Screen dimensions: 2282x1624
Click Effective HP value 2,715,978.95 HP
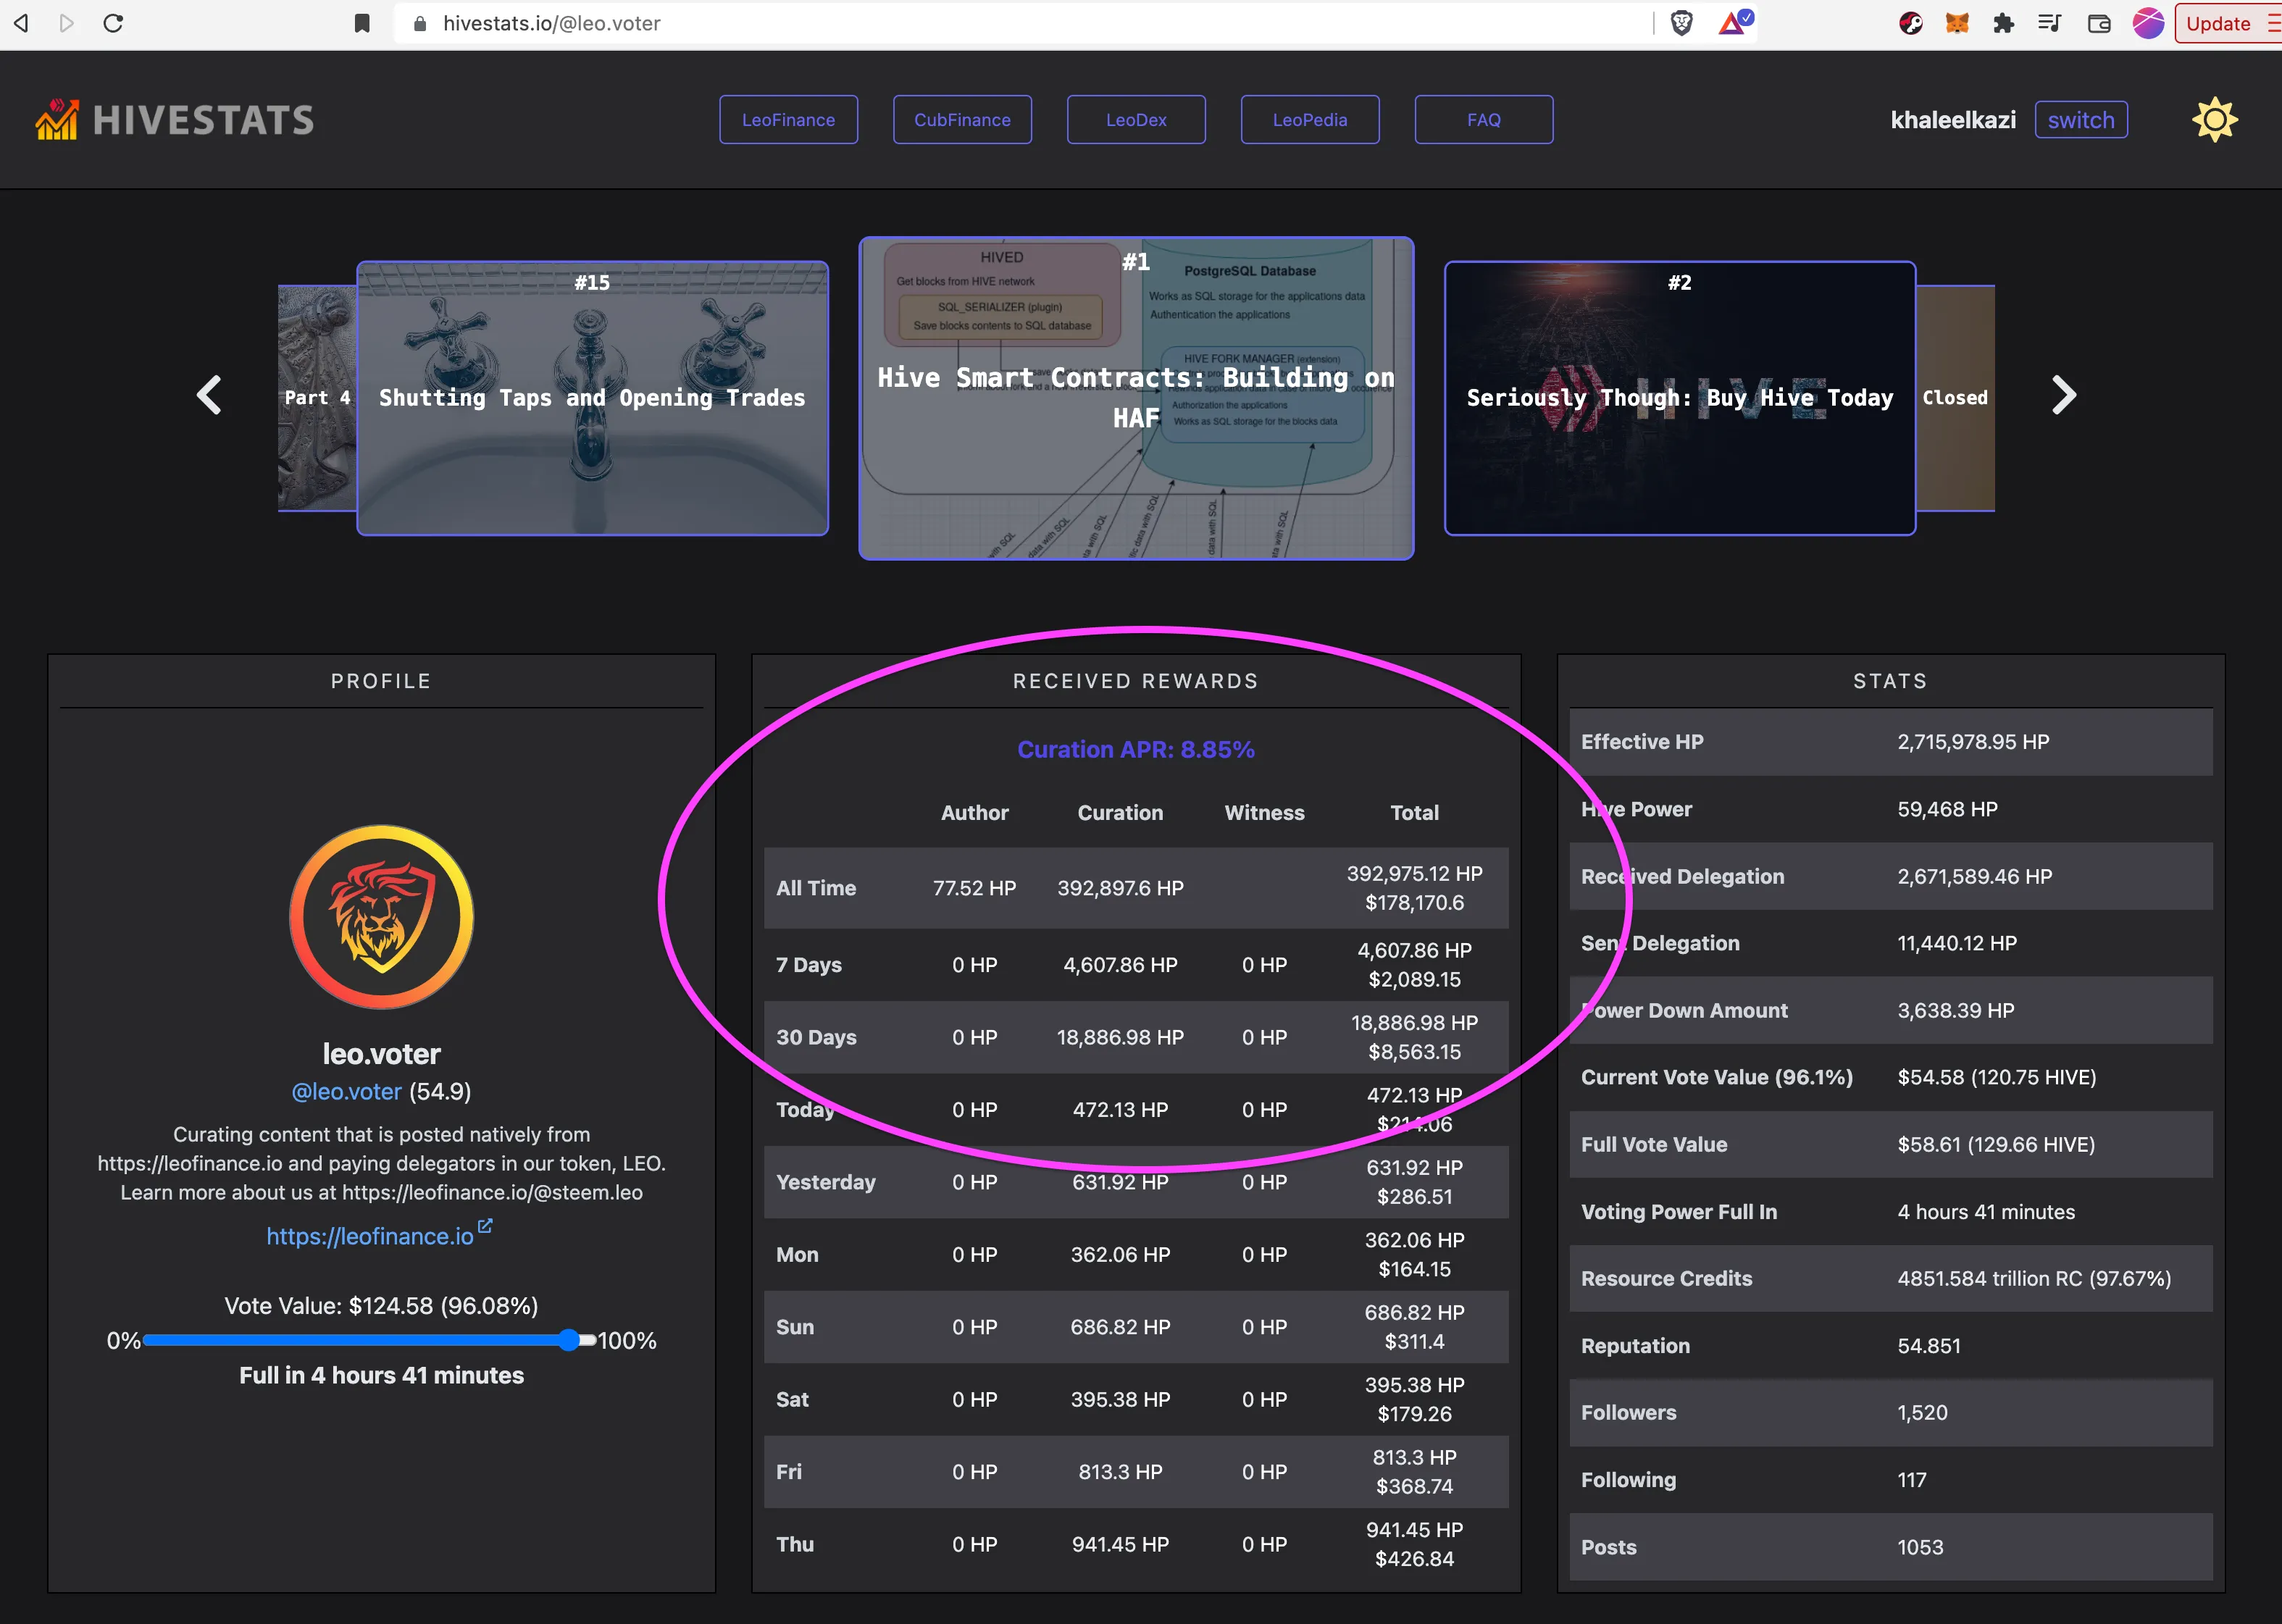[1973, 741]
